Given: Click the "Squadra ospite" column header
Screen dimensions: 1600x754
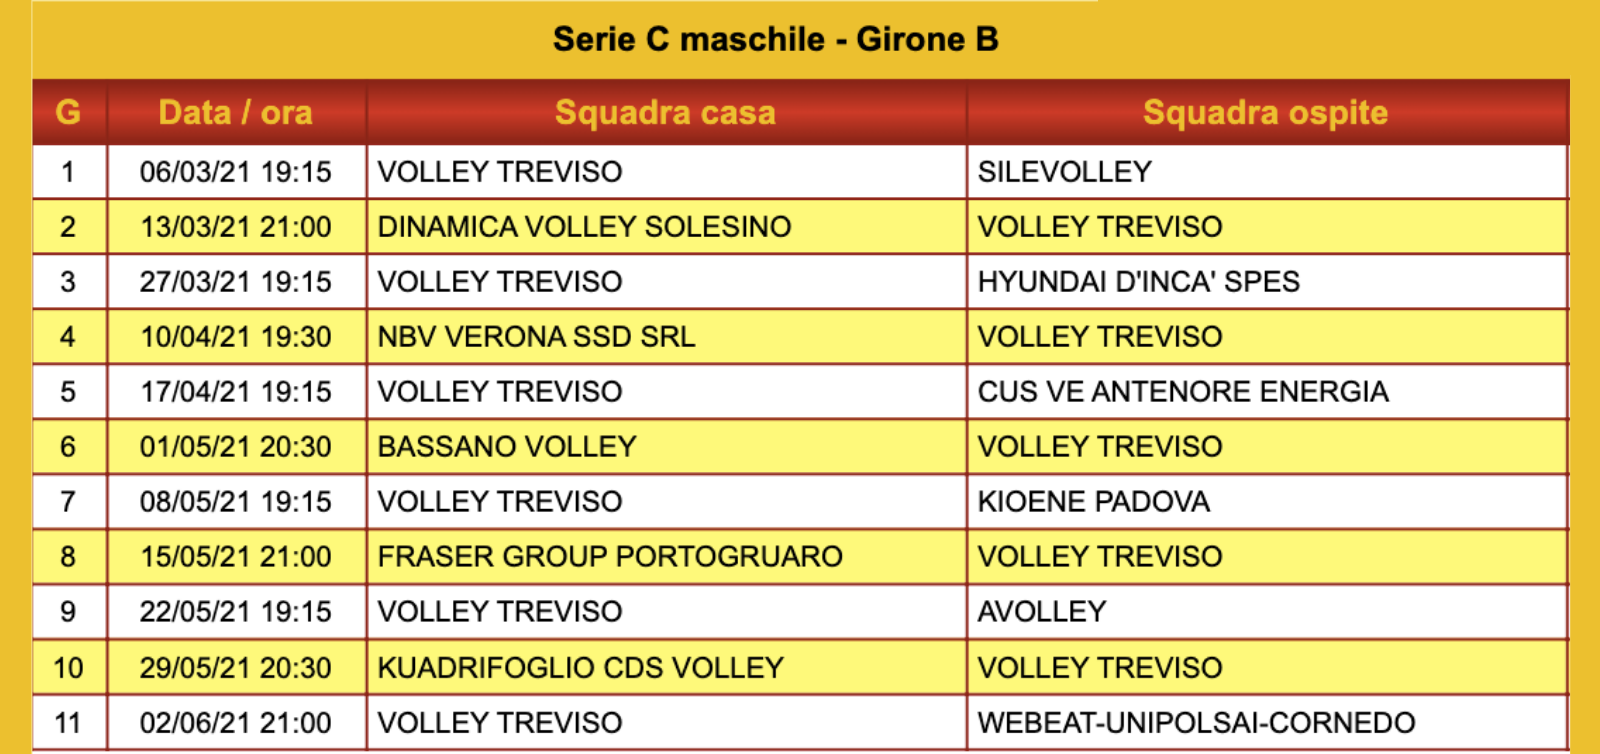Looking at the screenshot, I should point(1265,112).
